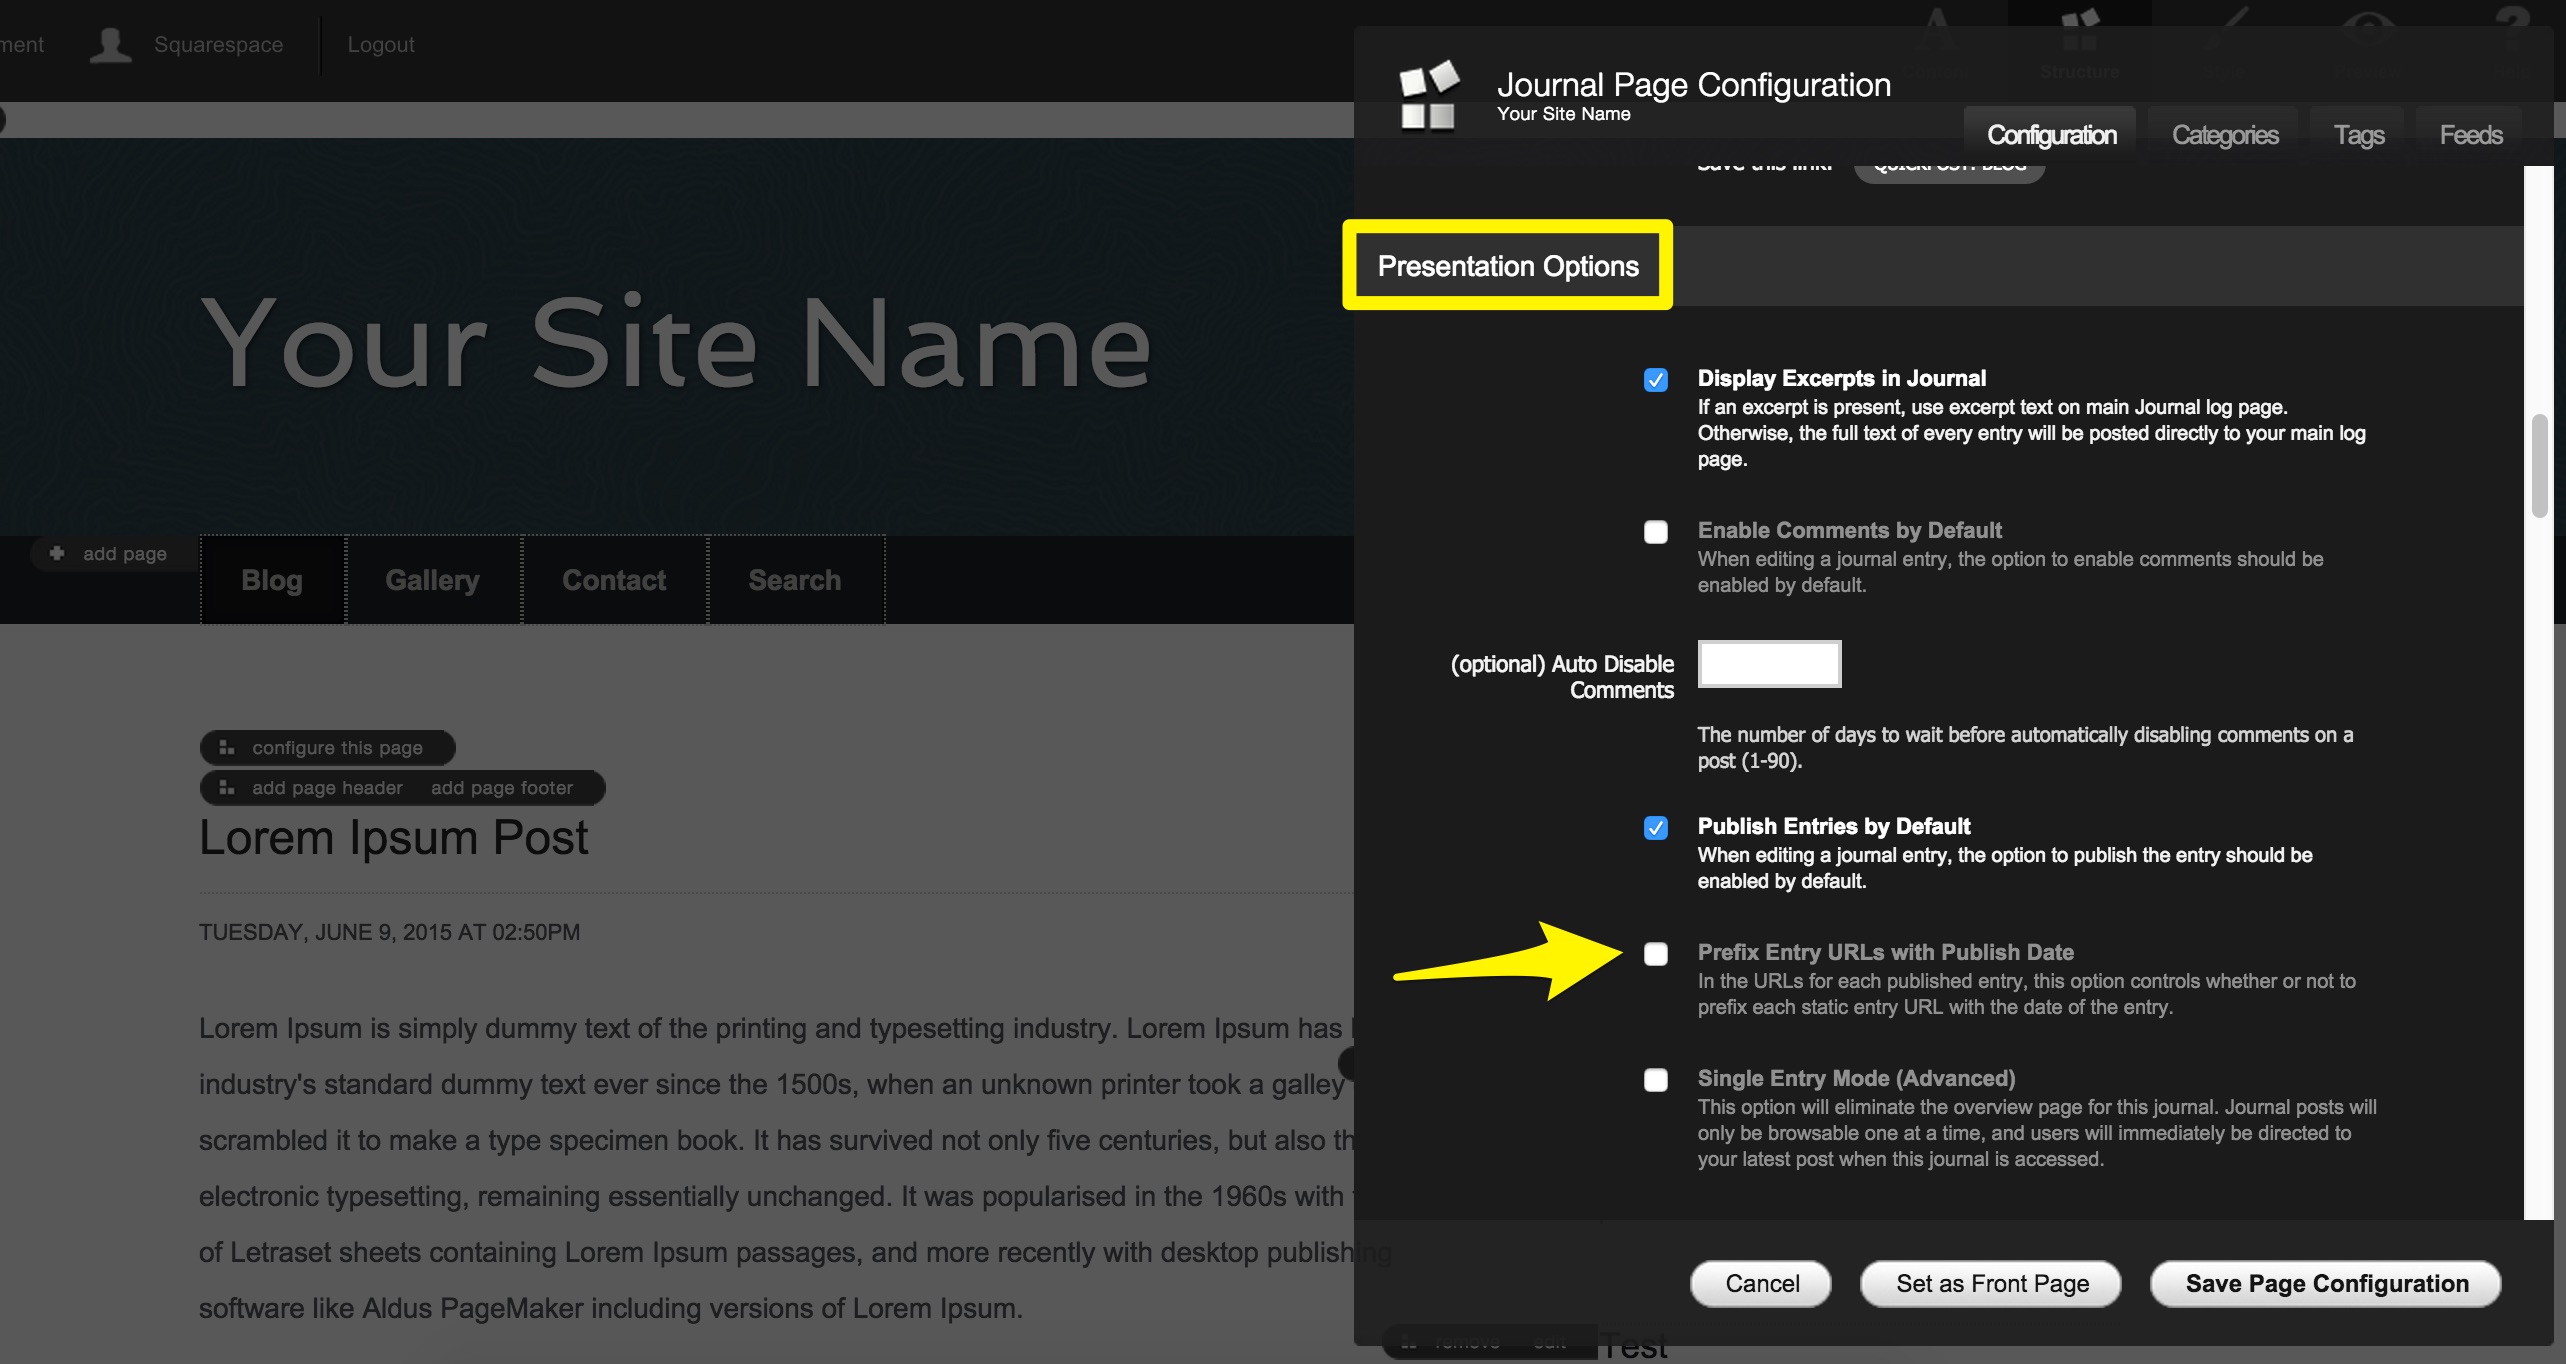Image resolution: width=2566 pixels, height=1364 pixels.
Task: Click the configuration dialog scrollbar handle
Action: [x=2539, y=465]
